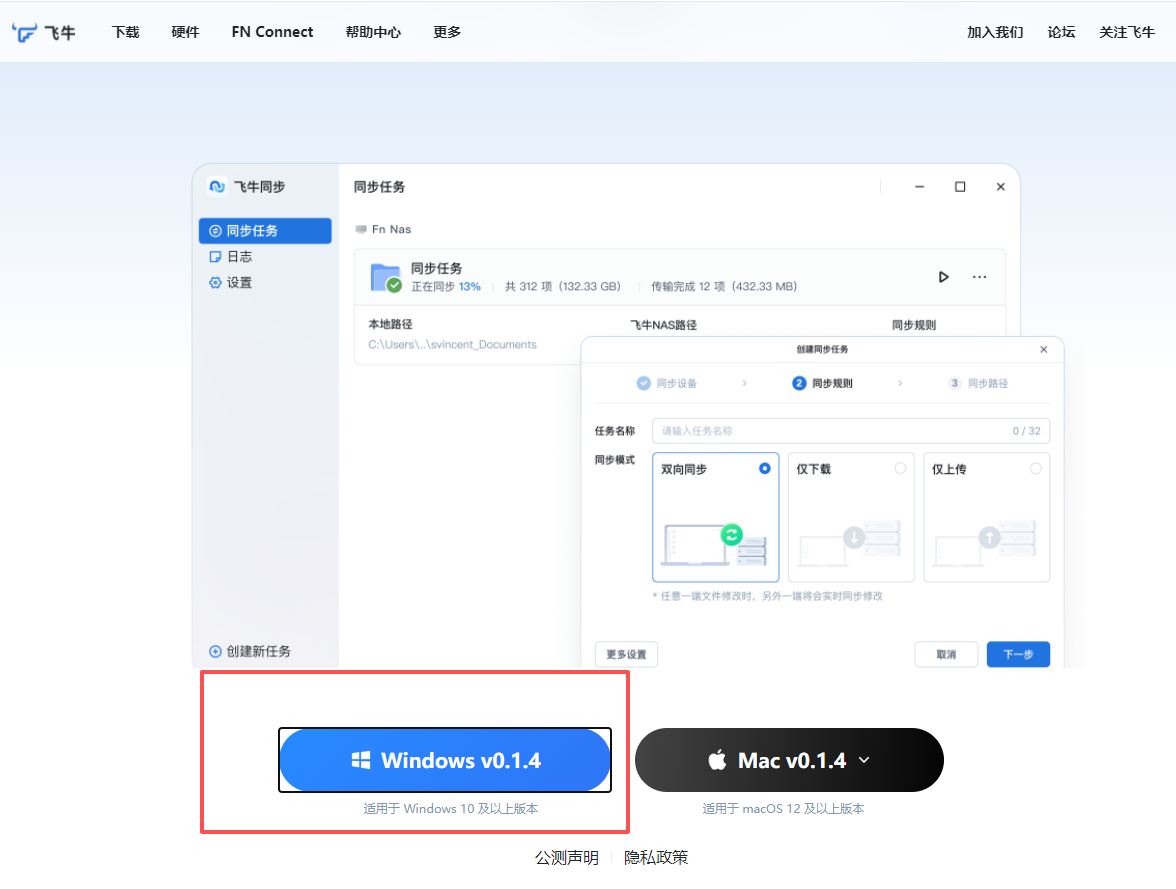Open the 隐私政策 link
Image resolution: width=1176 pixels, height=889 pixels.
coord(656,857)
